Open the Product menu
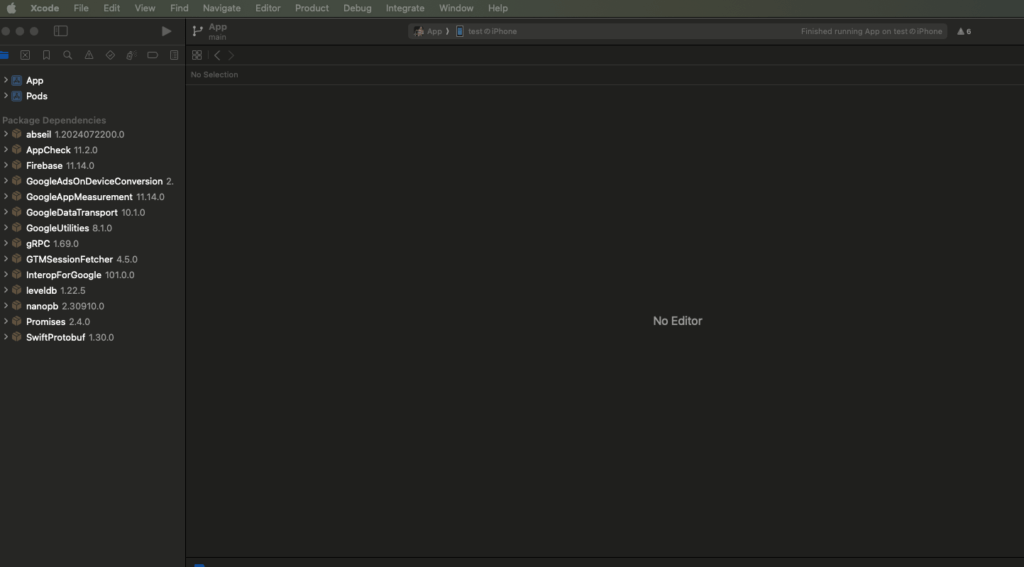The height and width of the screenshot is (567, 1024). point(312,8)
